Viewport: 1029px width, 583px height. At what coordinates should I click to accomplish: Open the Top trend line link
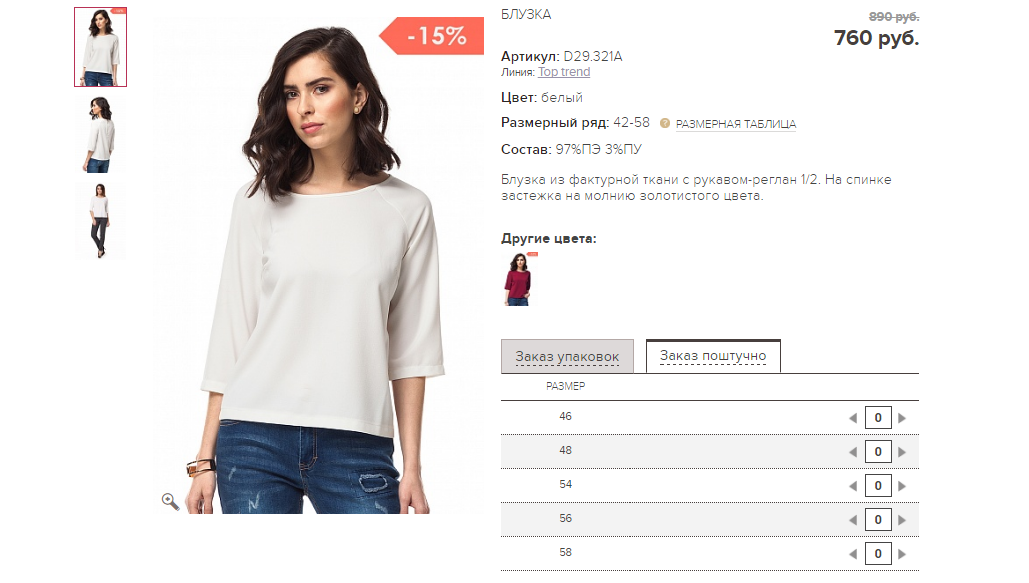click(x=564, y=72)
